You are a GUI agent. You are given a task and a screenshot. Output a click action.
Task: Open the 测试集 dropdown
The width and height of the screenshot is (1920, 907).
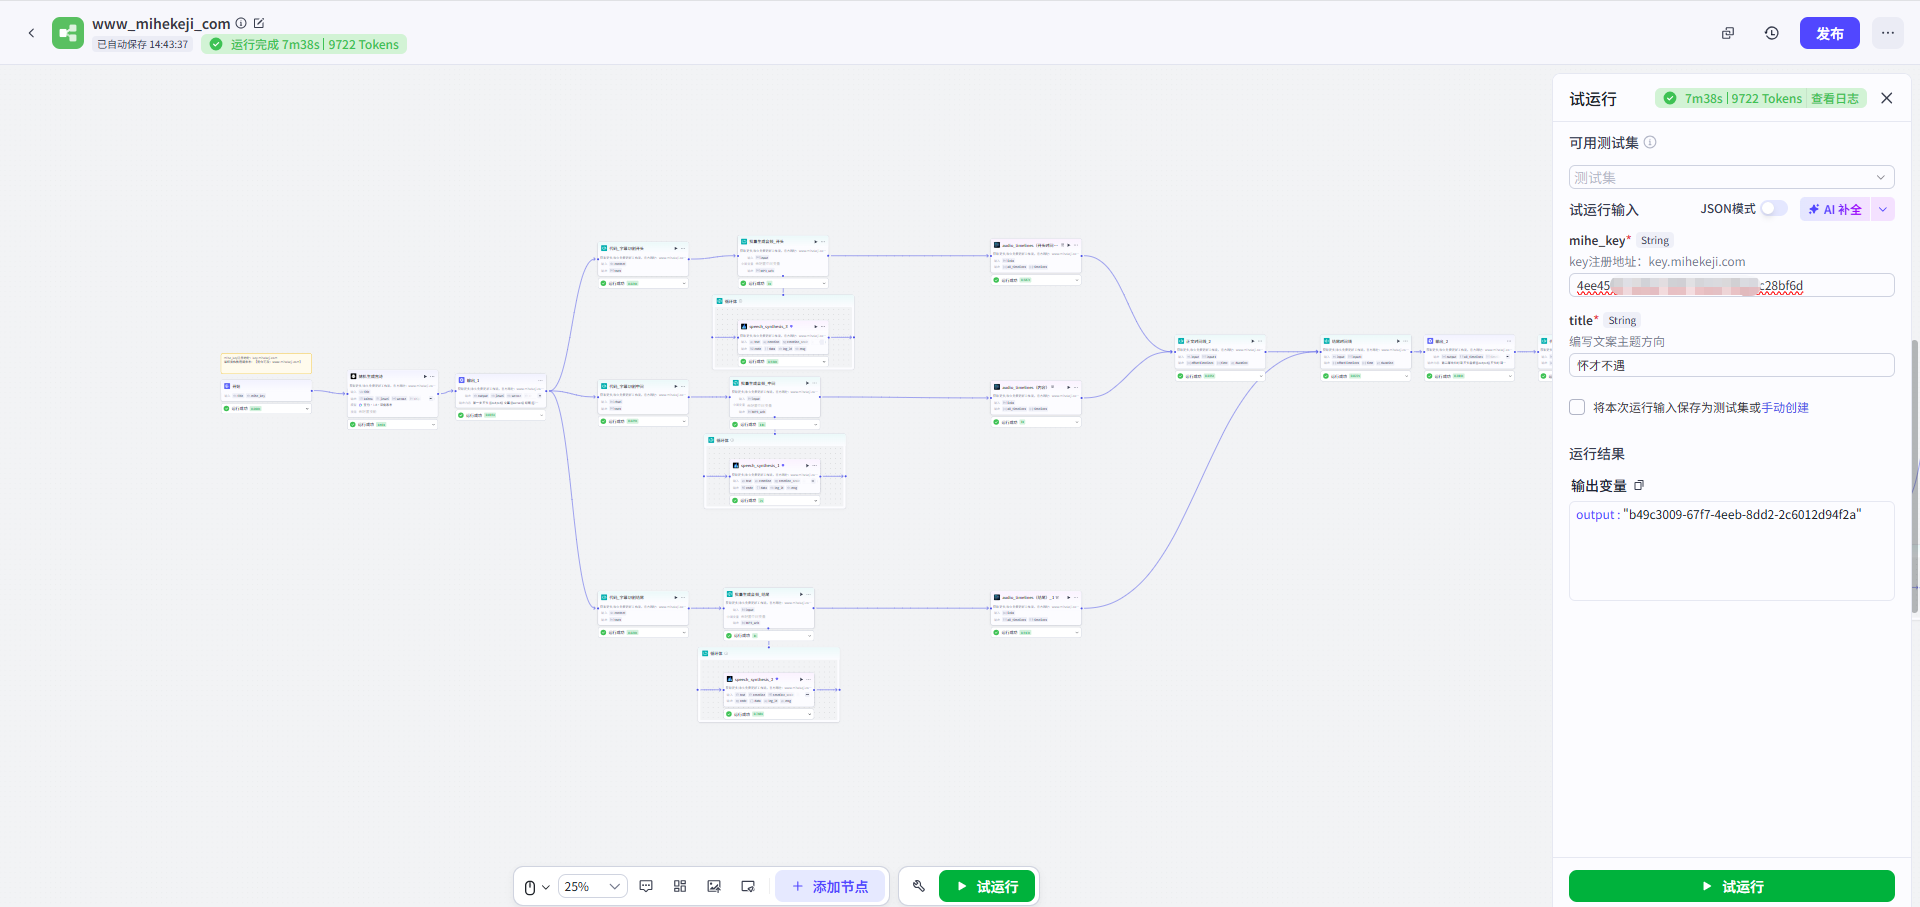[x=1731, y=177]
